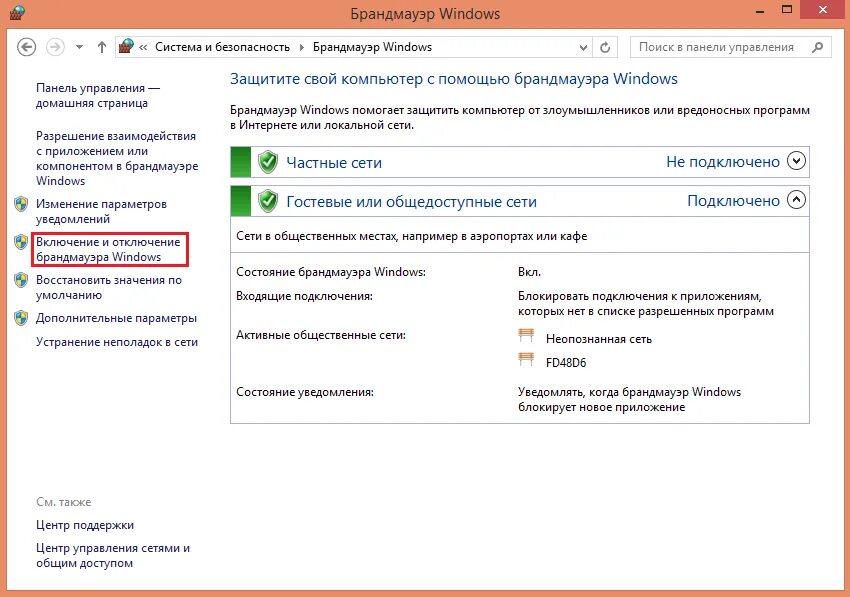
Task: Go back with the Back arrow button
Action: [x=26, y=47]
